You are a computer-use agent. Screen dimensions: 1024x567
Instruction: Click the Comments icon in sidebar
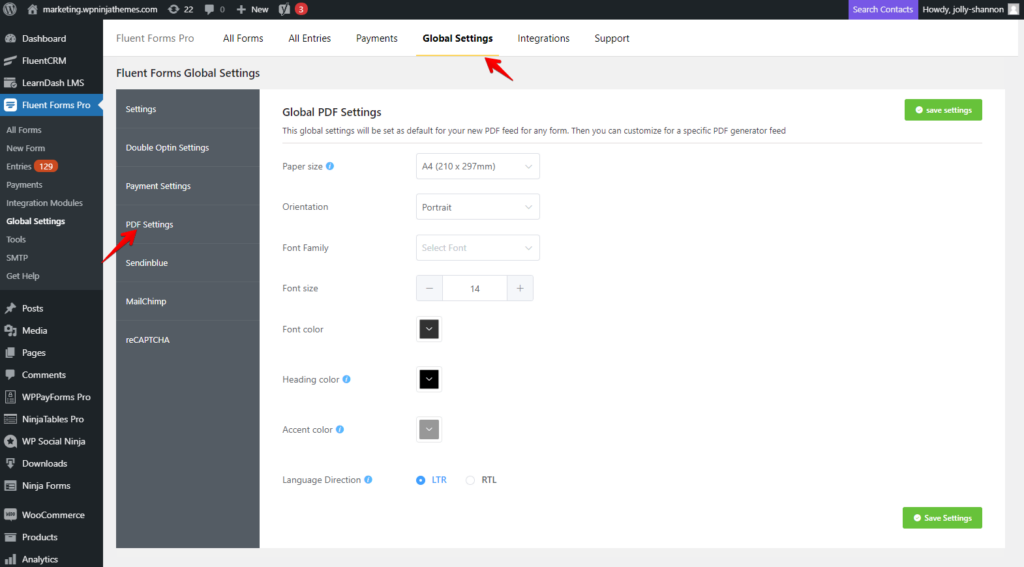tap(10, 375)
